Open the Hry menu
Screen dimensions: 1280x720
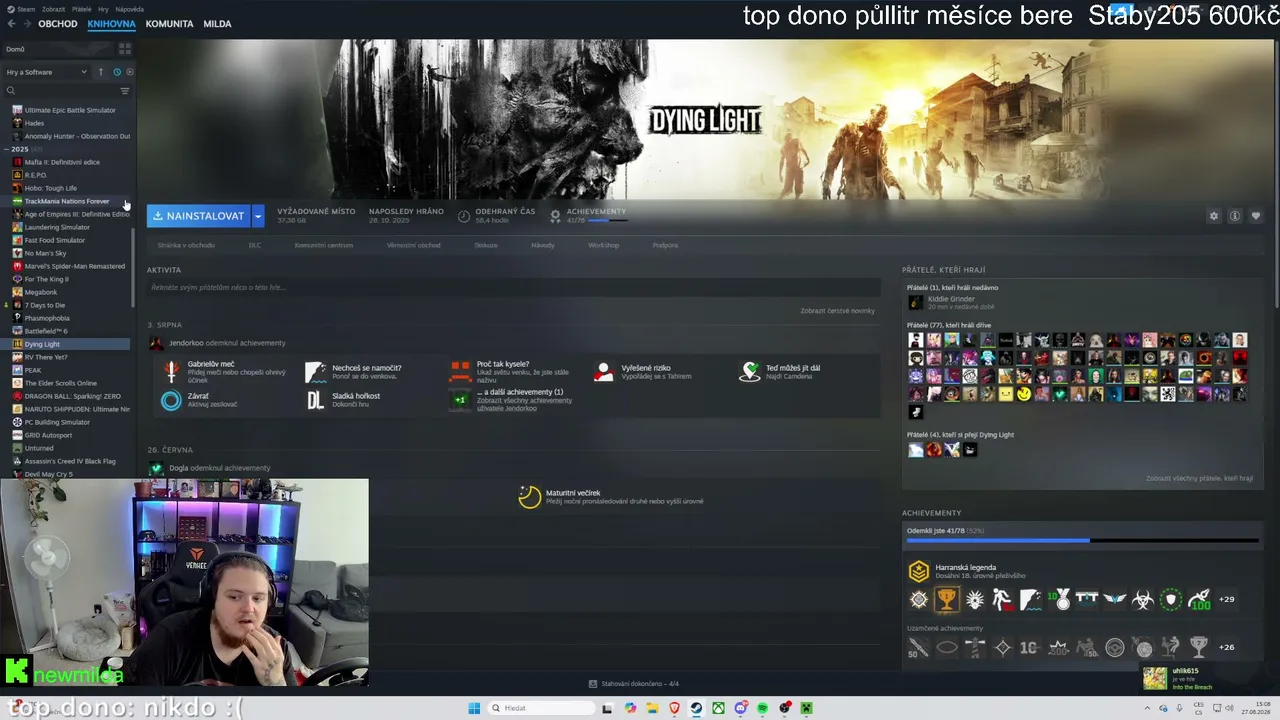(x=103, y=9)
